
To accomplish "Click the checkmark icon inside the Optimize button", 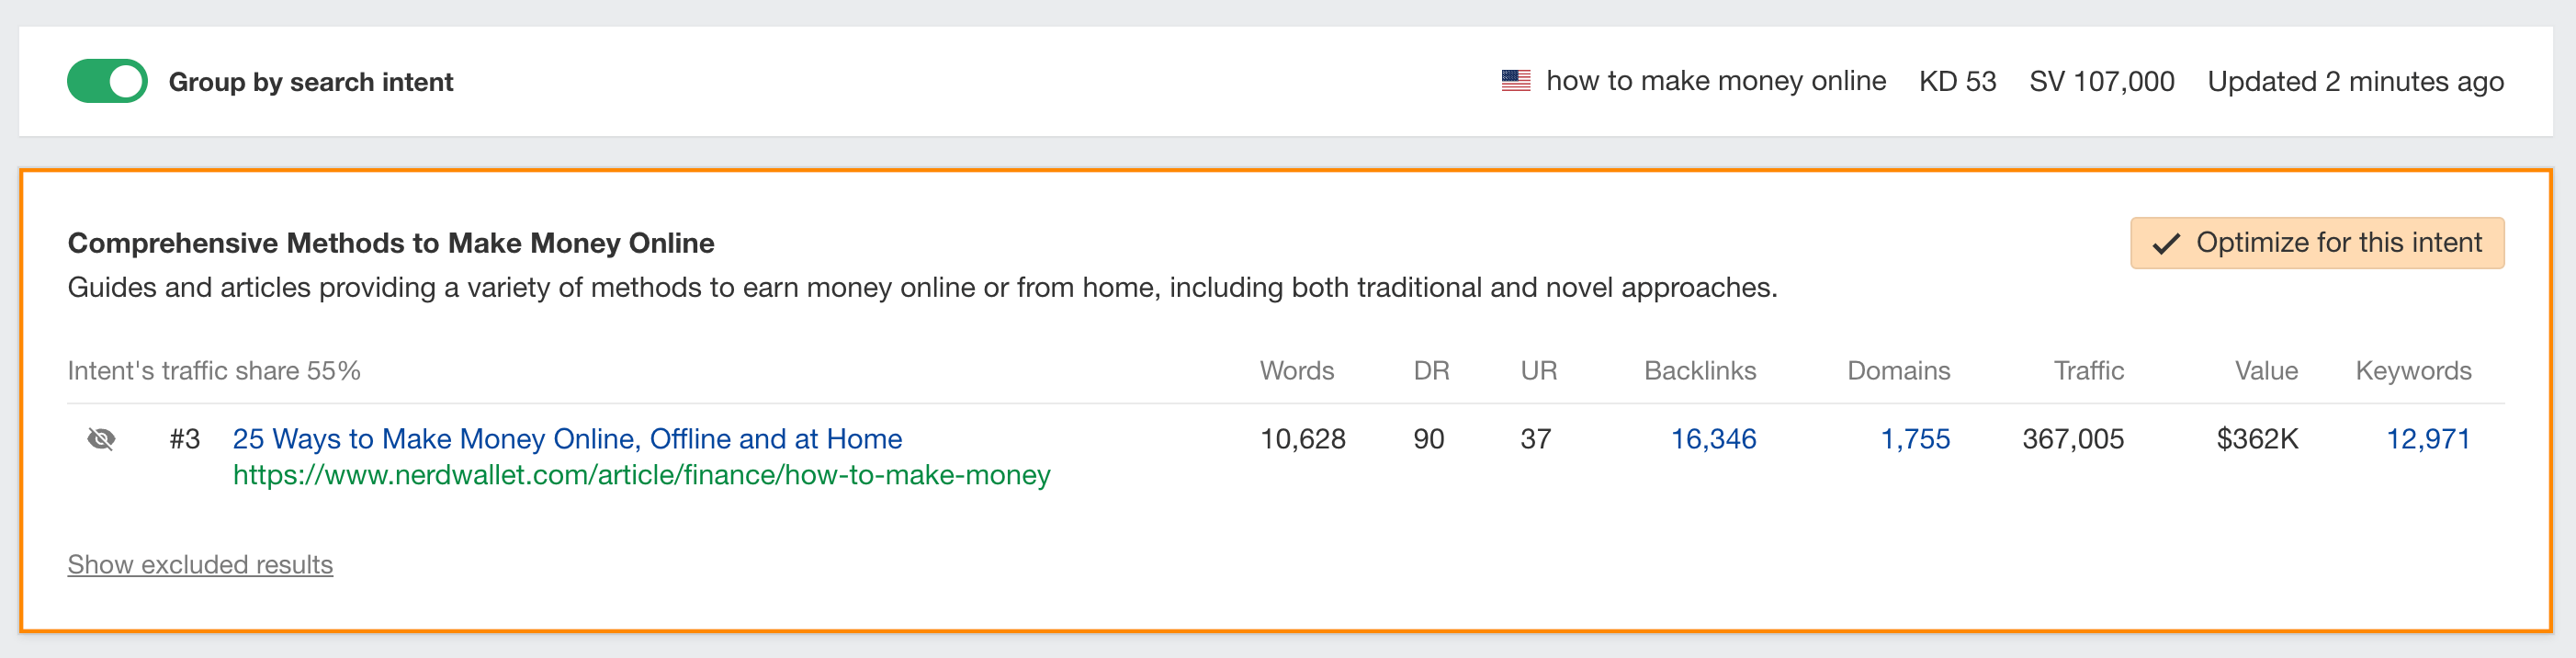I will point(2166,242).
